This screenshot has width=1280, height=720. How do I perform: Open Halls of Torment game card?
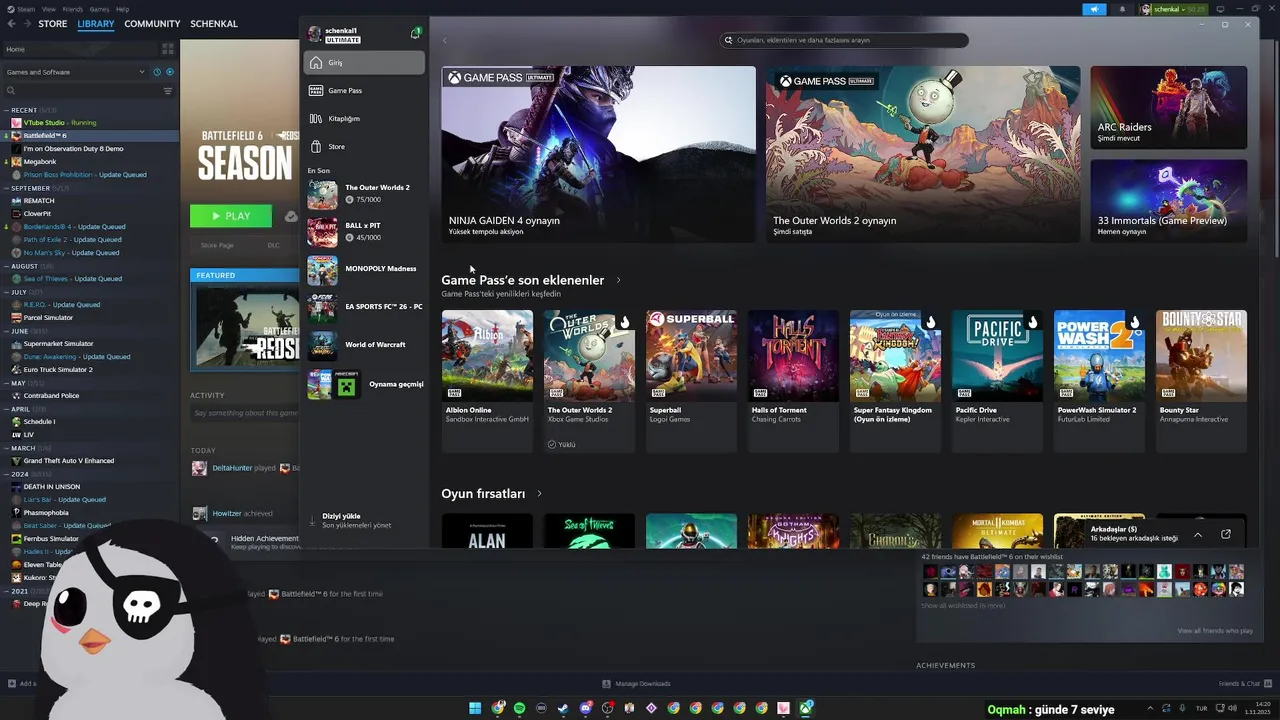point(793,381)
